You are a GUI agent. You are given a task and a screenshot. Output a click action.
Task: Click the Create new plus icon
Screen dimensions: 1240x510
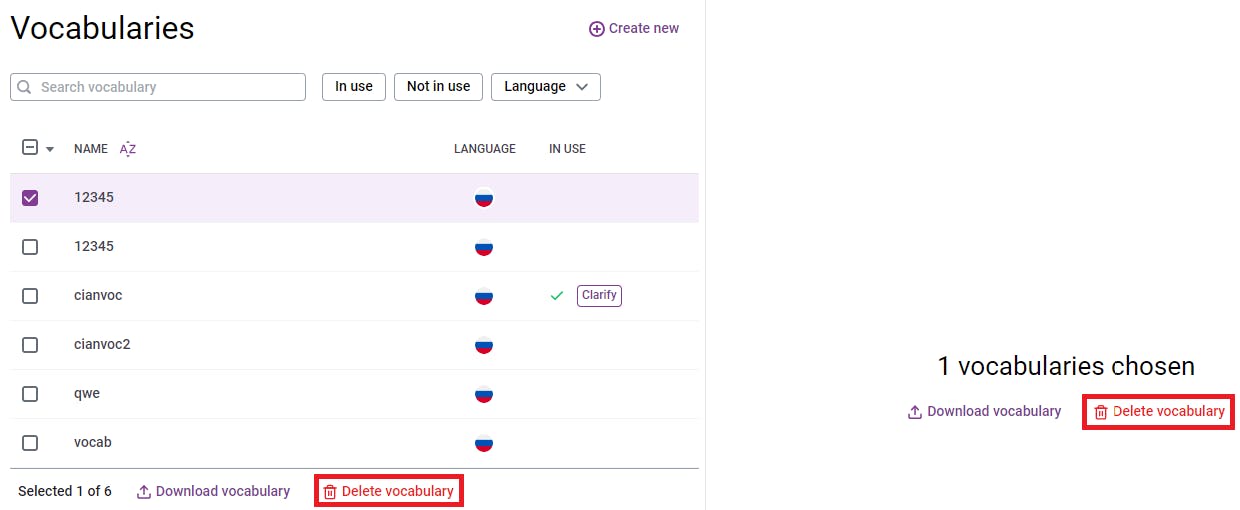click(597, 29)
